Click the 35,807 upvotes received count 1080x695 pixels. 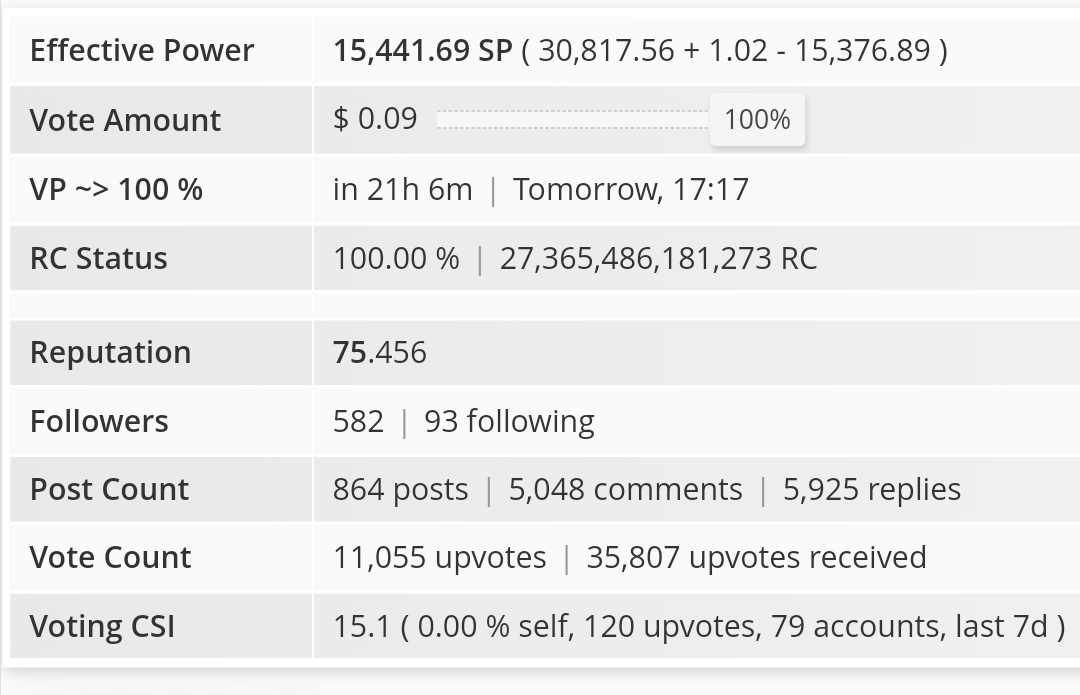click(x=756, y=558)
